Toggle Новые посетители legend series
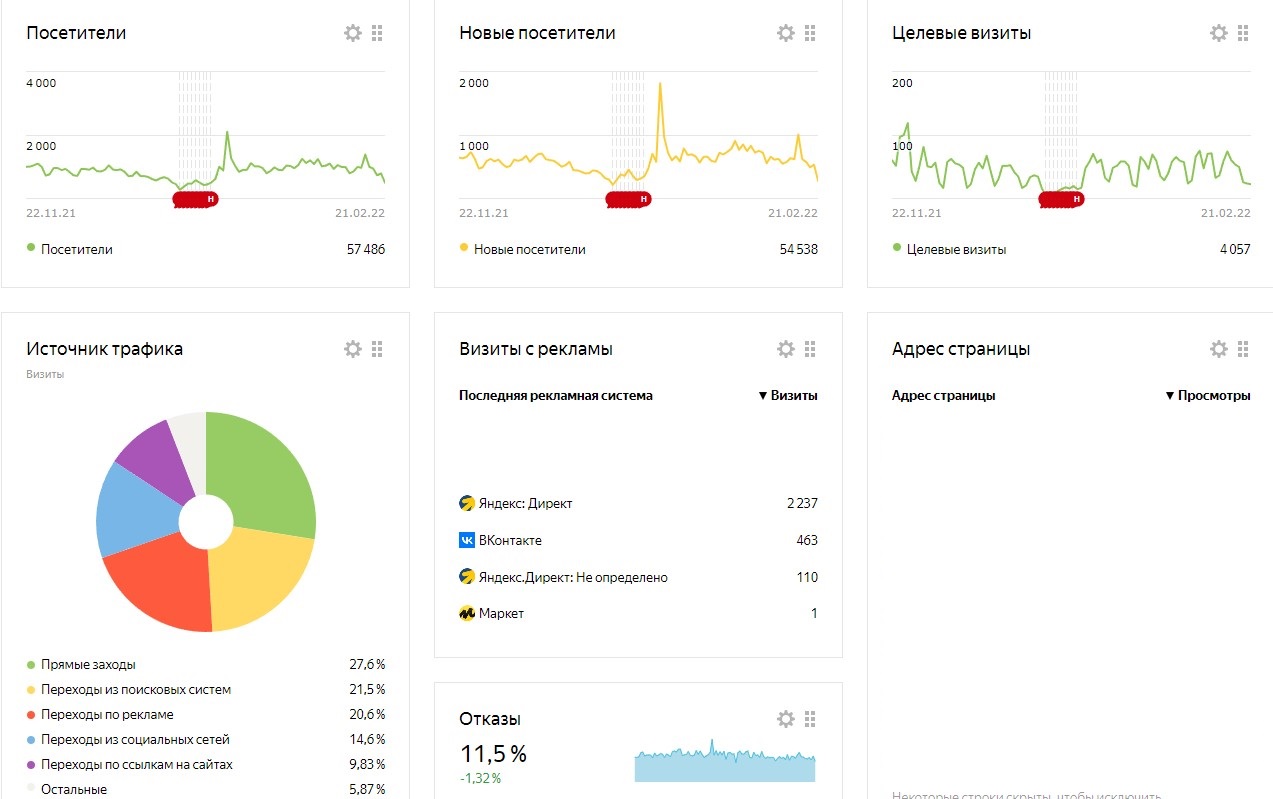The image size is (1273, 799). click(523, 249)
